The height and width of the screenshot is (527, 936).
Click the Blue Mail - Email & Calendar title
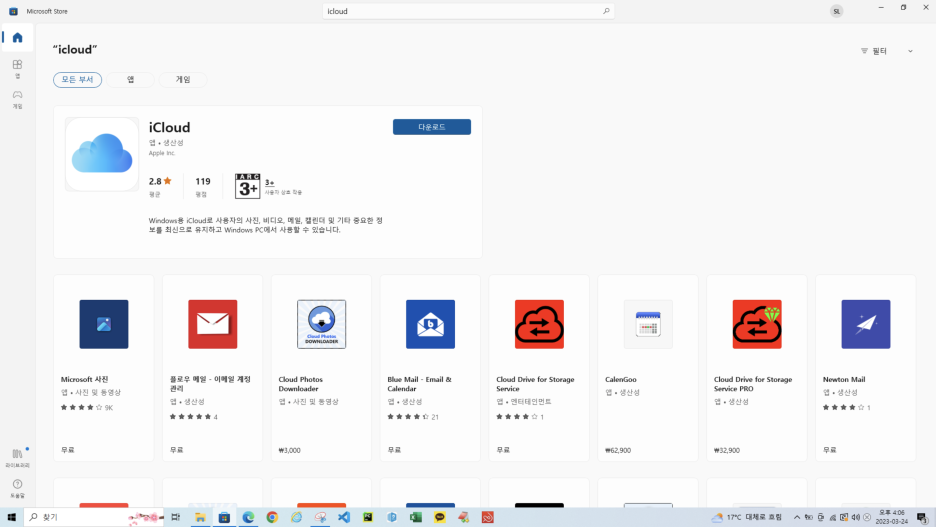coord(420,384)
